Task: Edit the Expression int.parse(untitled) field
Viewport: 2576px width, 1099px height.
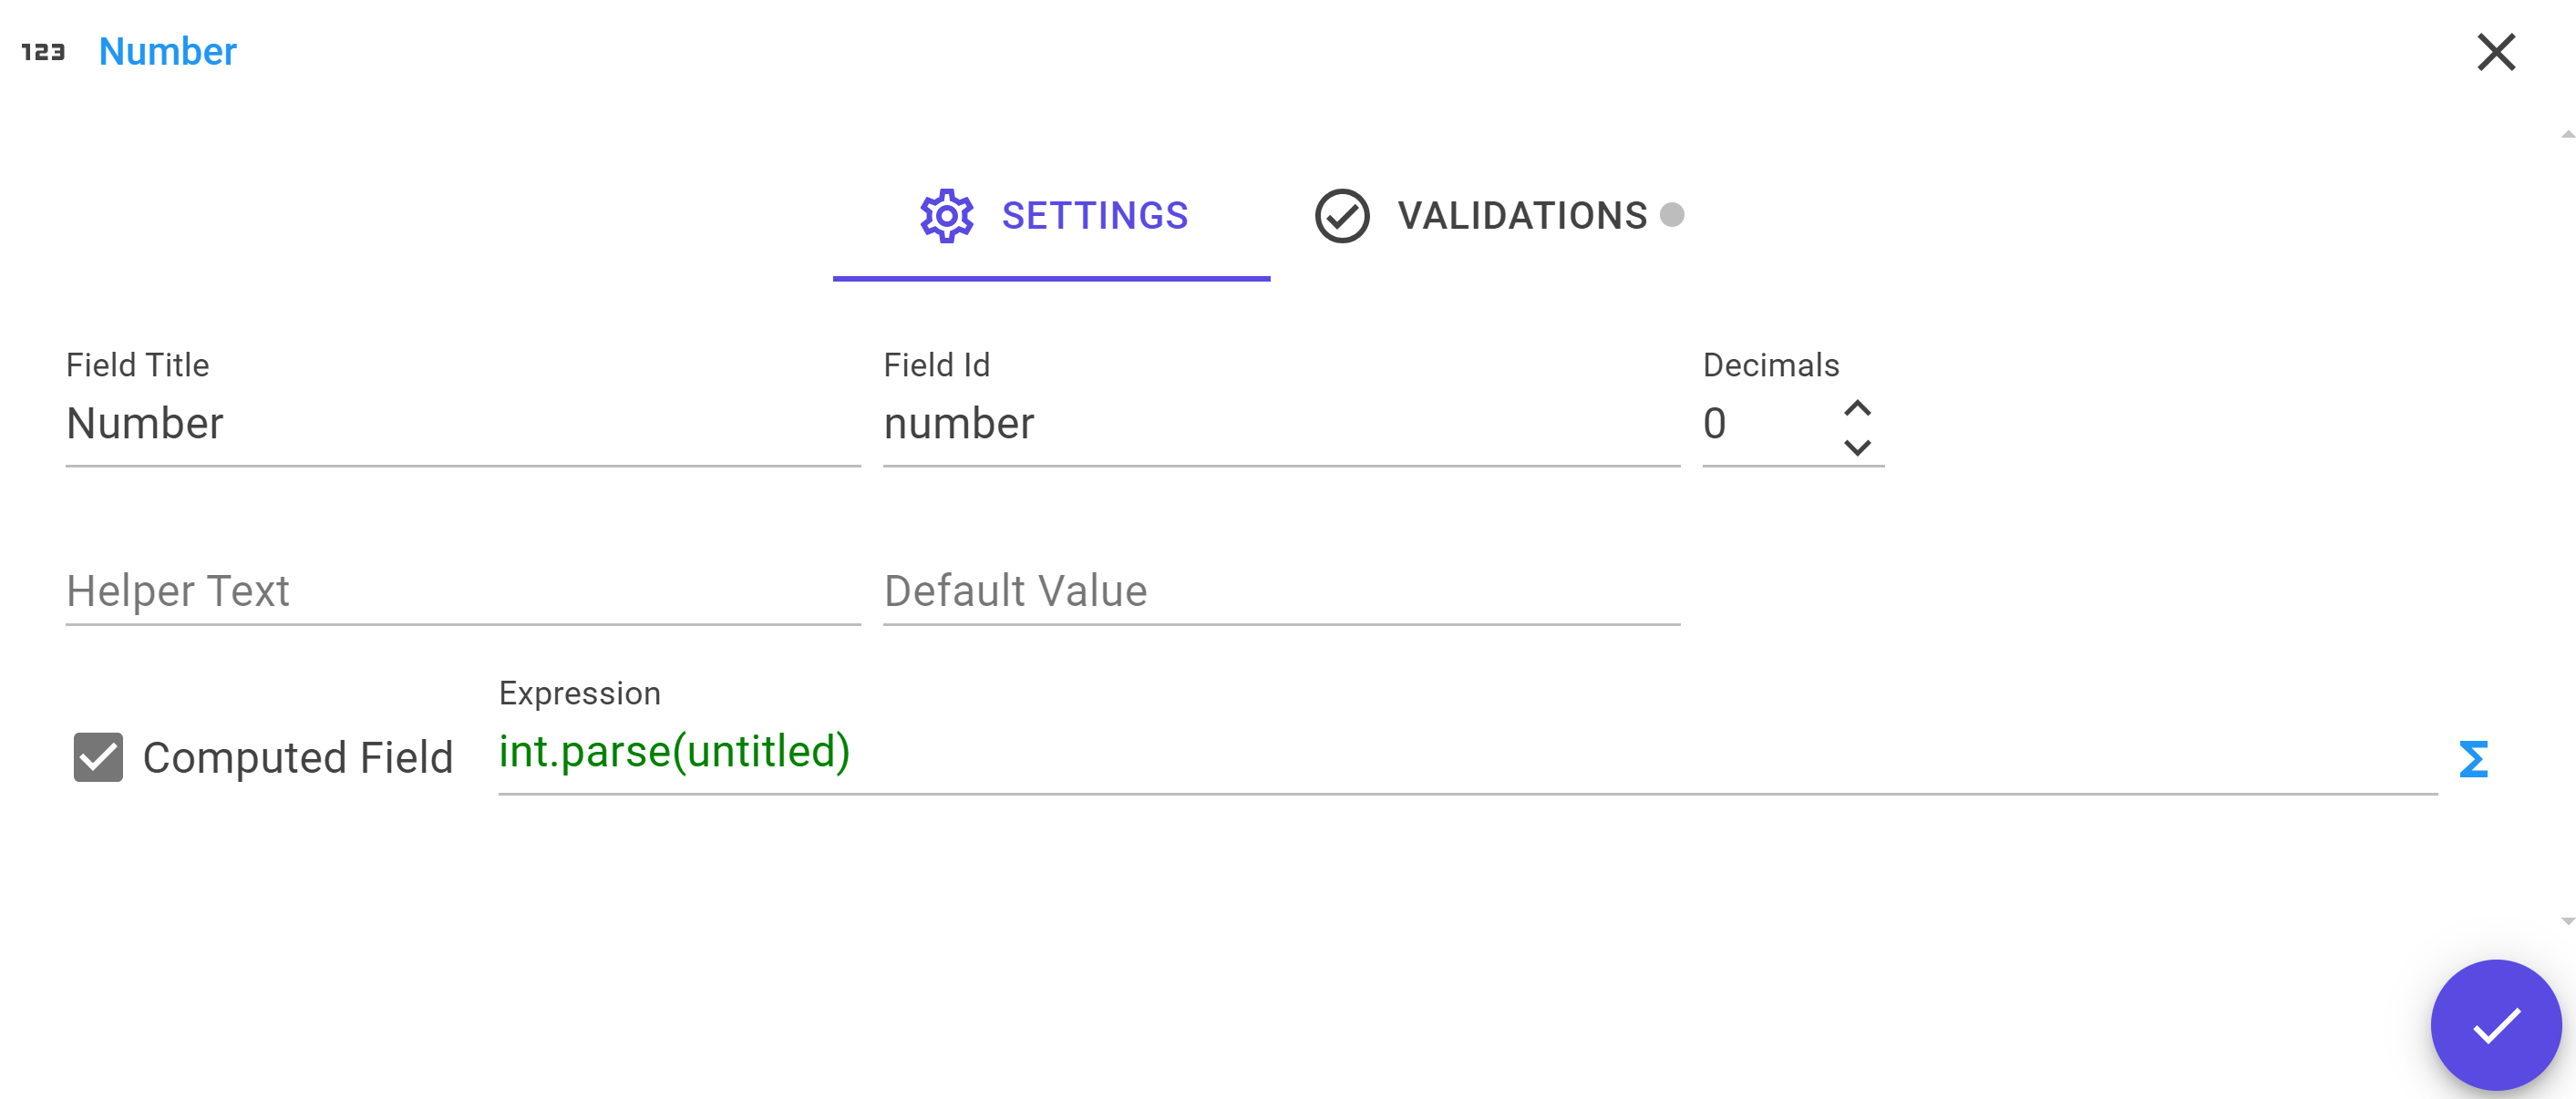Action: pos(1467,753)
